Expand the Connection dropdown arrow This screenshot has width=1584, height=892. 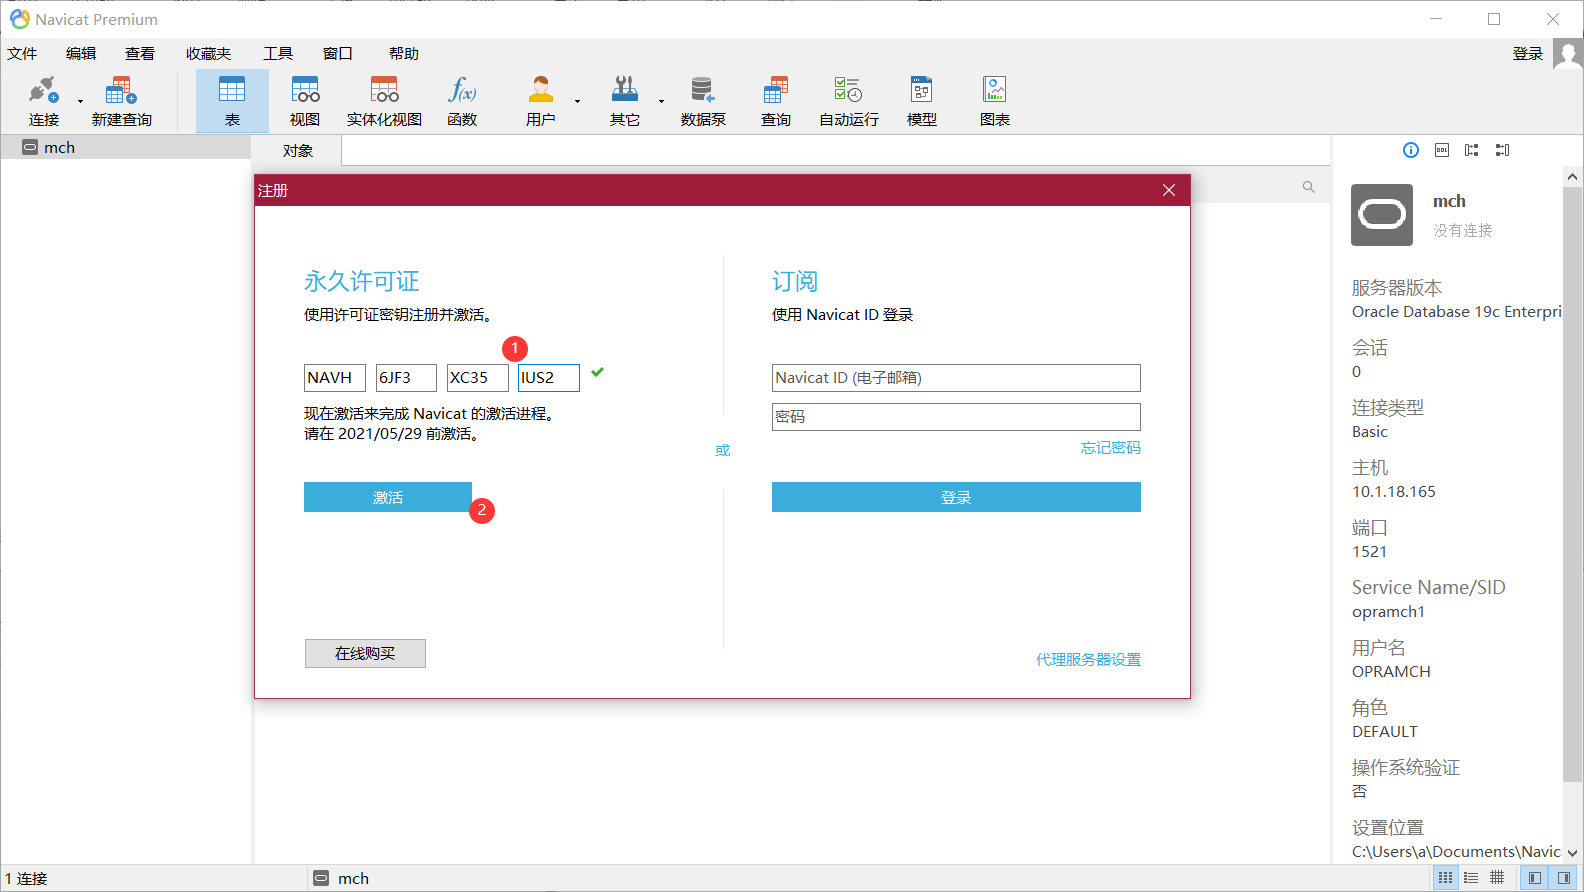tap(81, 101)
